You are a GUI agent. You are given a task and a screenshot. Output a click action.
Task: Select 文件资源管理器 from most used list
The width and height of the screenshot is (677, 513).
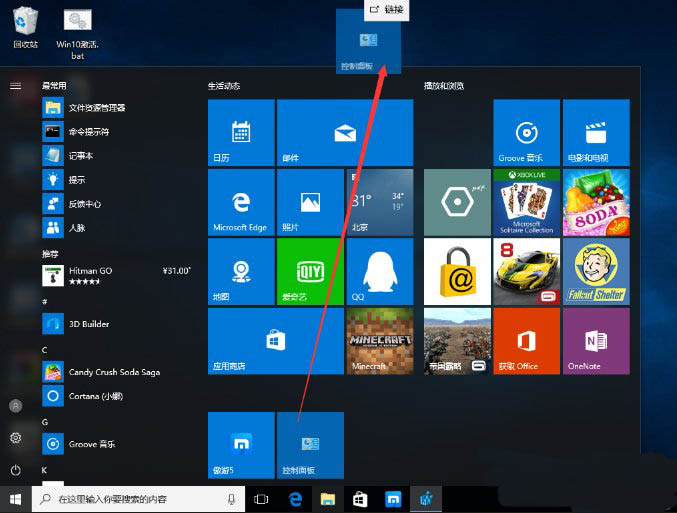coord(96,107)
